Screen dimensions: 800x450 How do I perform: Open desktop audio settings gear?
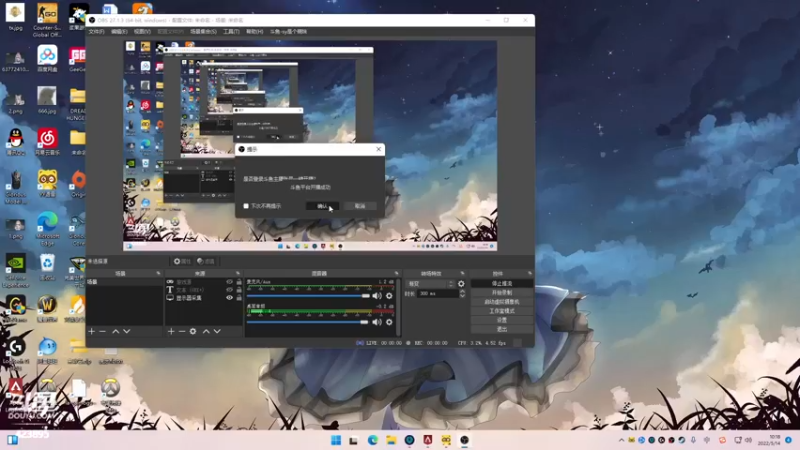tap(389, 322)
